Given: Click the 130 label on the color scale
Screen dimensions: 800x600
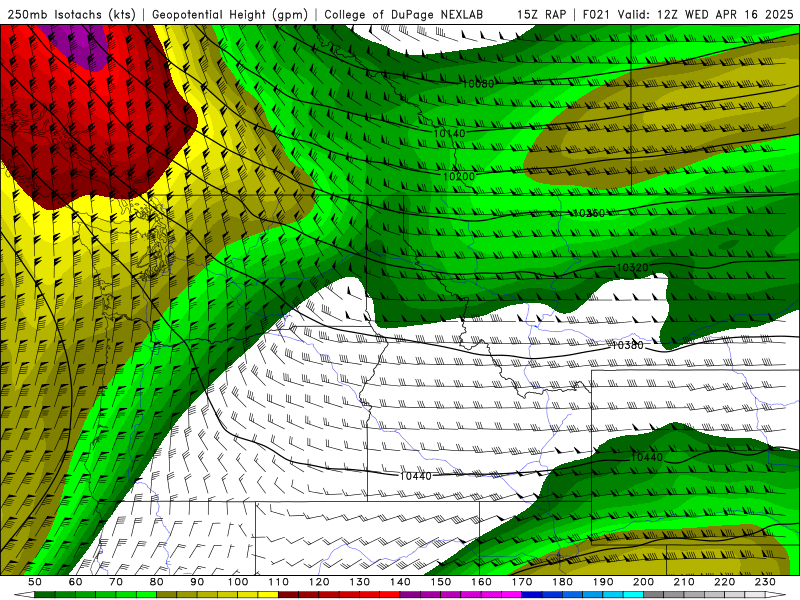Looking at the screenshot, I should pos(360,582).
